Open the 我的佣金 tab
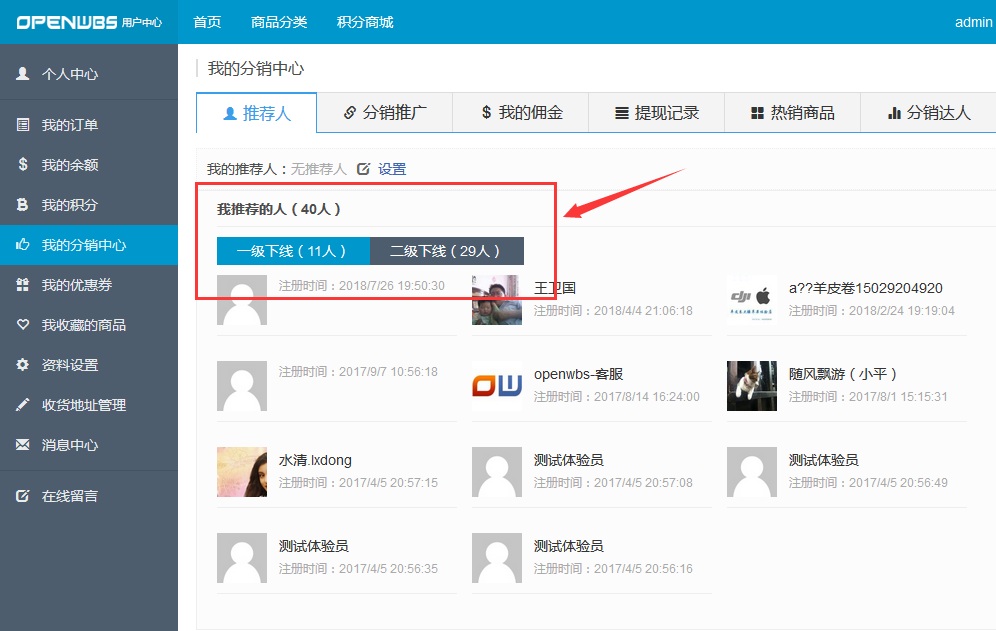 [x=521, y=113]
